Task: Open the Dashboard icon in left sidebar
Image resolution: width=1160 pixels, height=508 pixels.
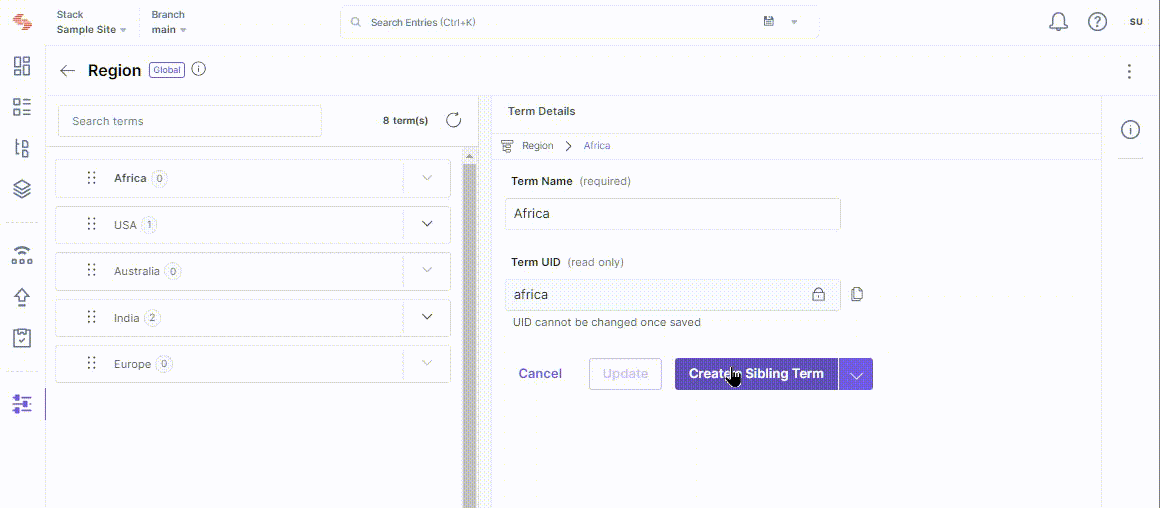Action: (22, 66)
